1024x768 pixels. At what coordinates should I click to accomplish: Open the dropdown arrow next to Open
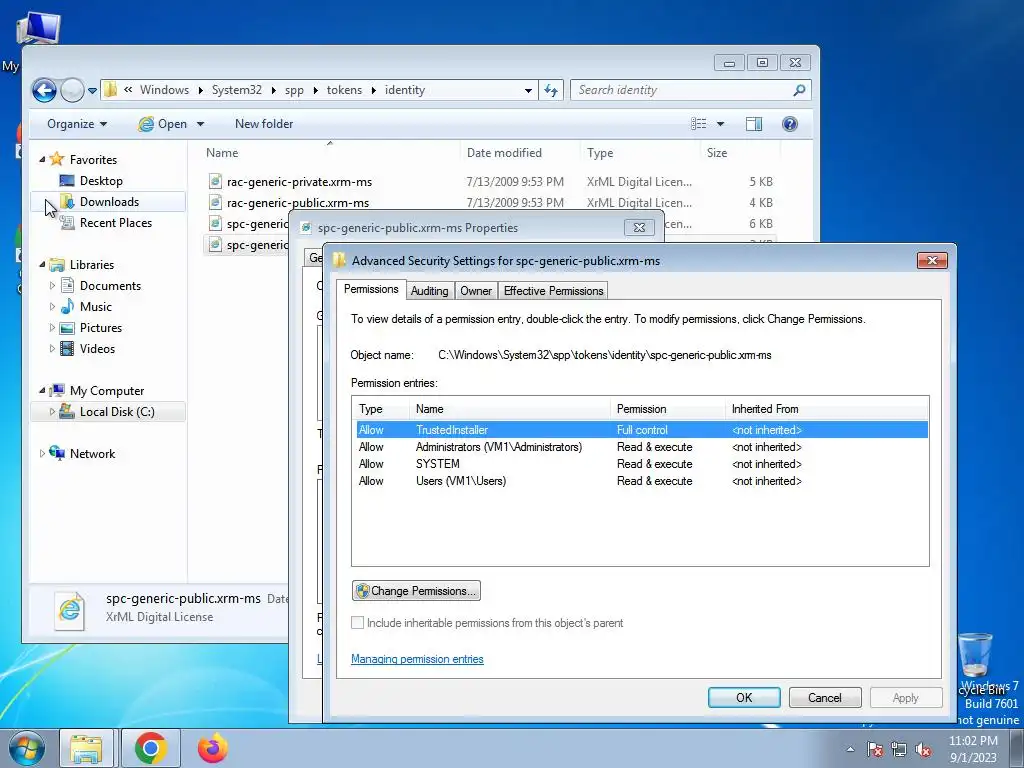coord(200,124)
